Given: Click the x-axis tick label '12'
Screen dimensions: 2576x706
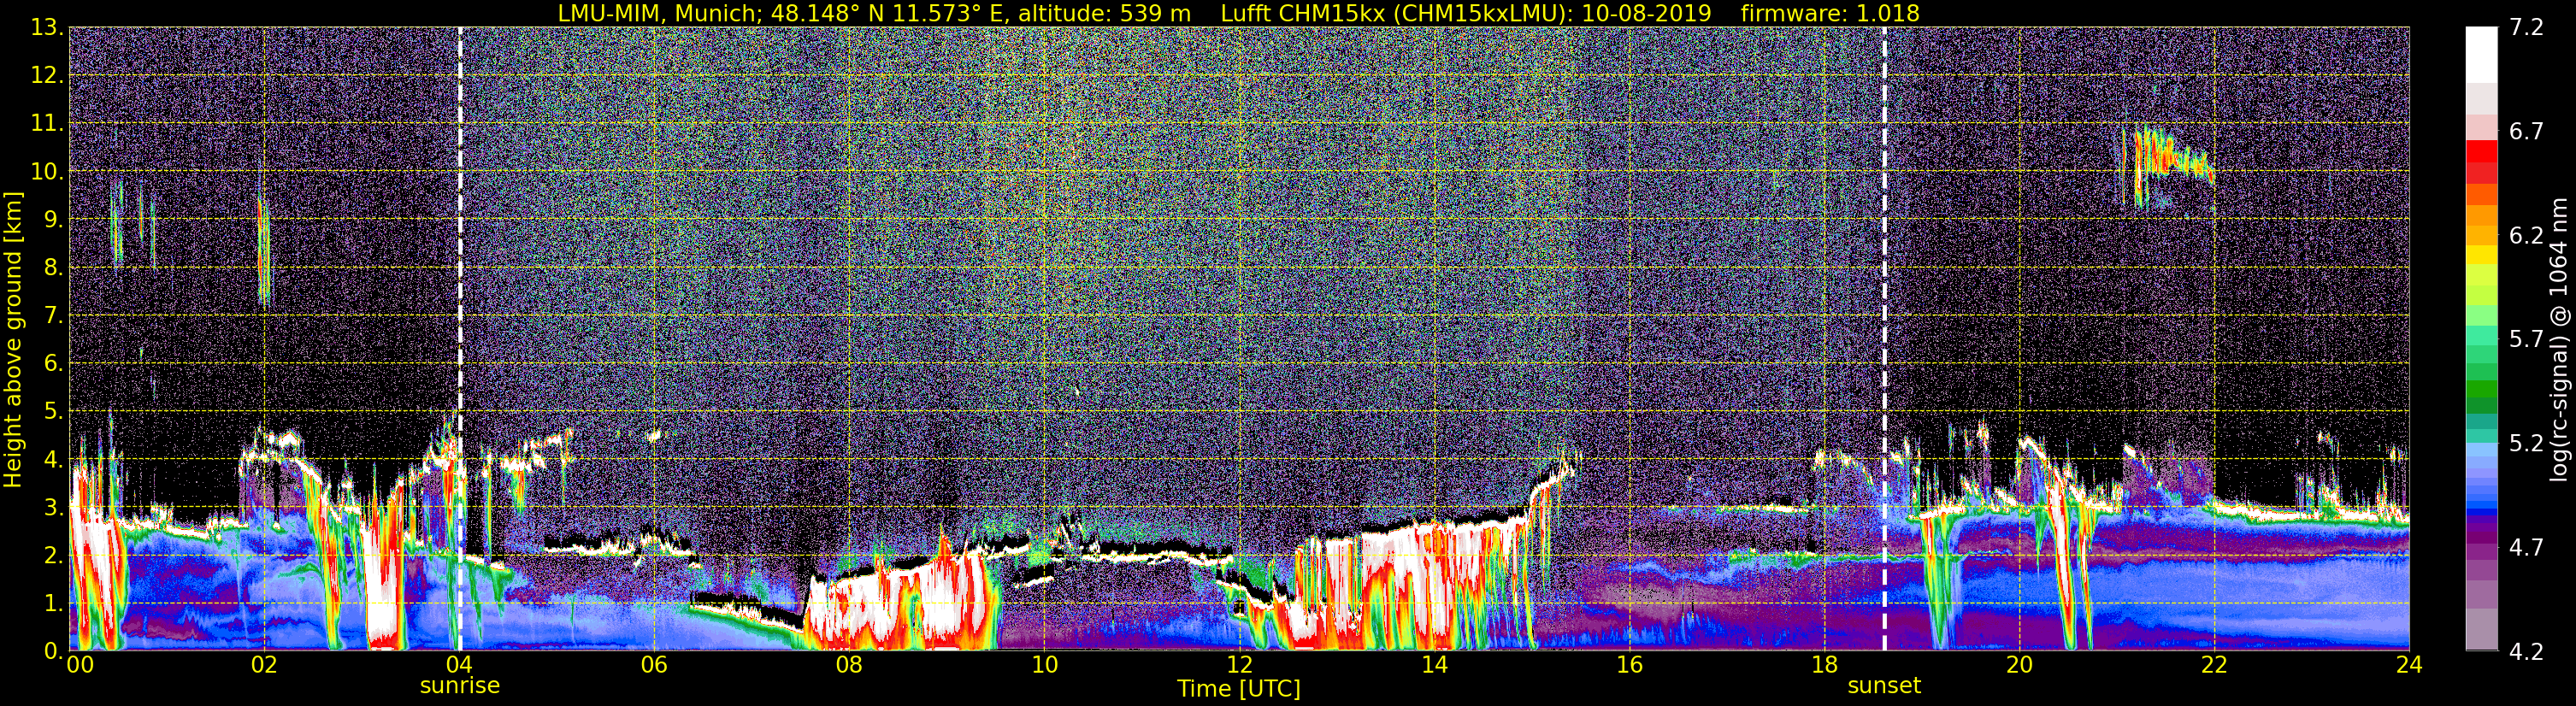Looking at the screenshot, I should 1239,666.
